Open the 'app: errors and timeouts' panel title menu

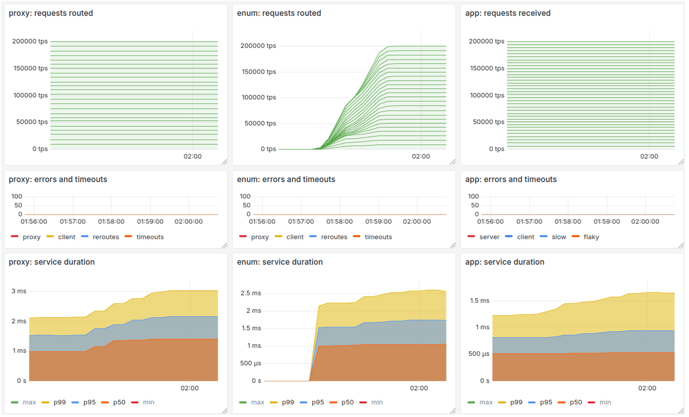point(511,180)
